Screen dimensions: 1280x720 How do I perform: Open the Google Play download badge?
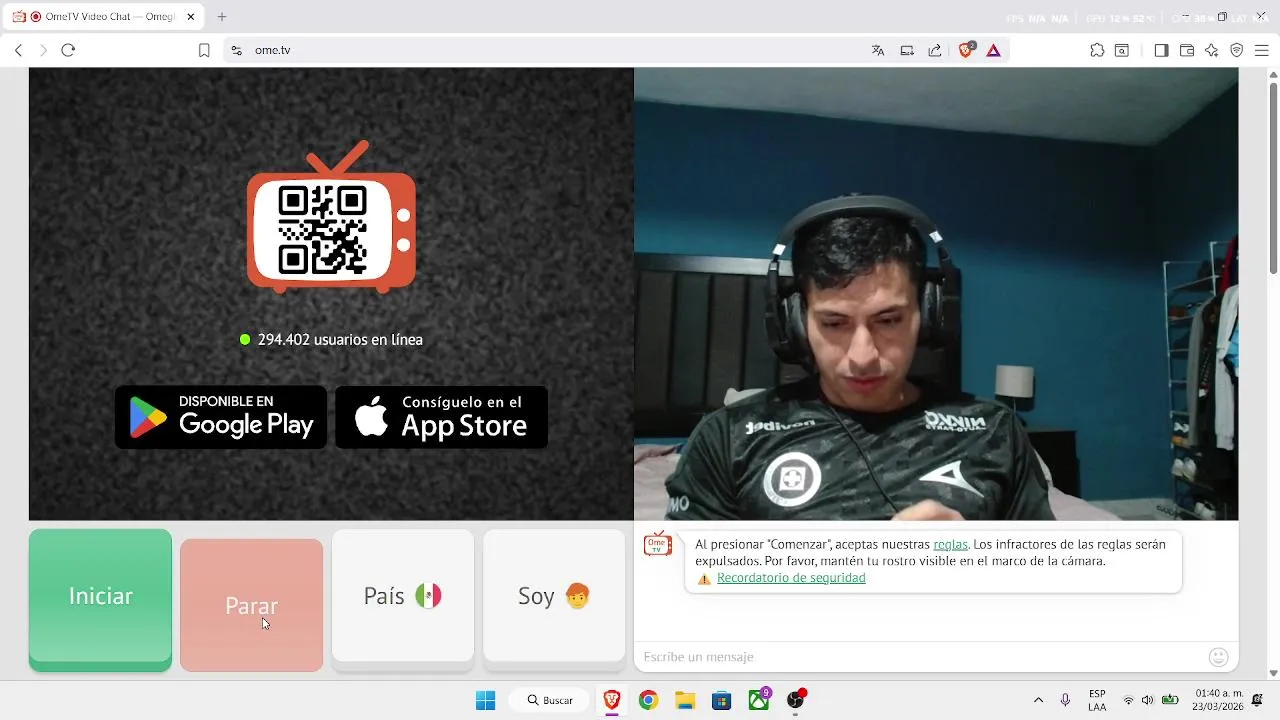point(221,417)
